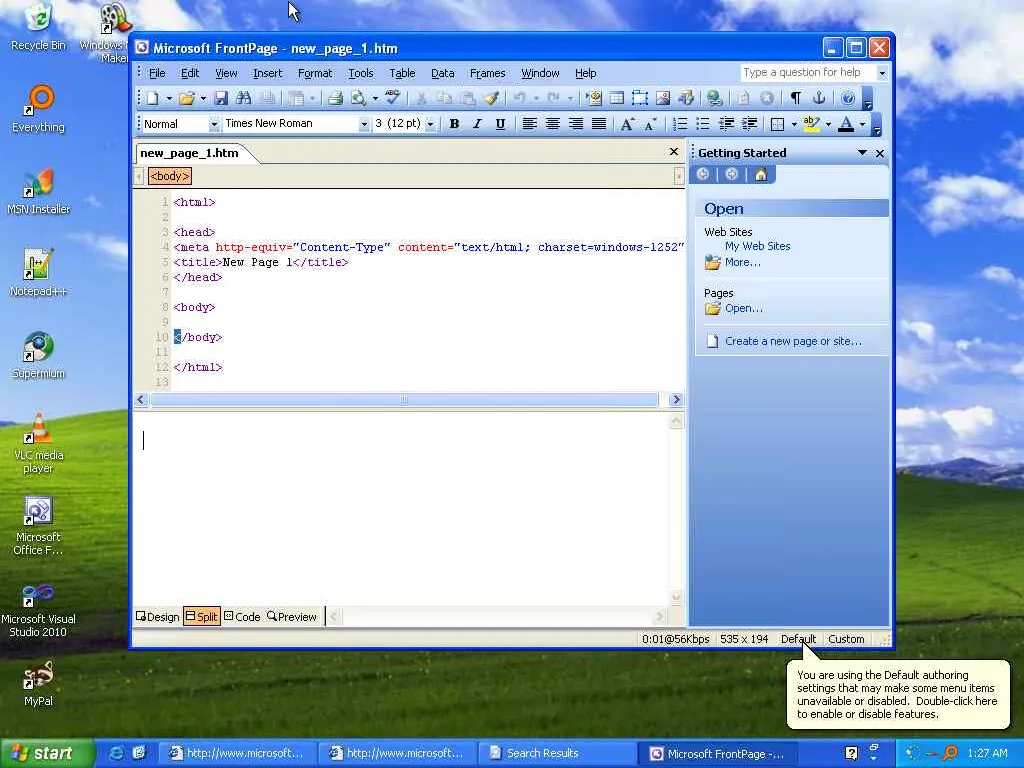Select the <body> quick tag button
The width and height of the screenshot is (1024, 768).
pos(170,176)
